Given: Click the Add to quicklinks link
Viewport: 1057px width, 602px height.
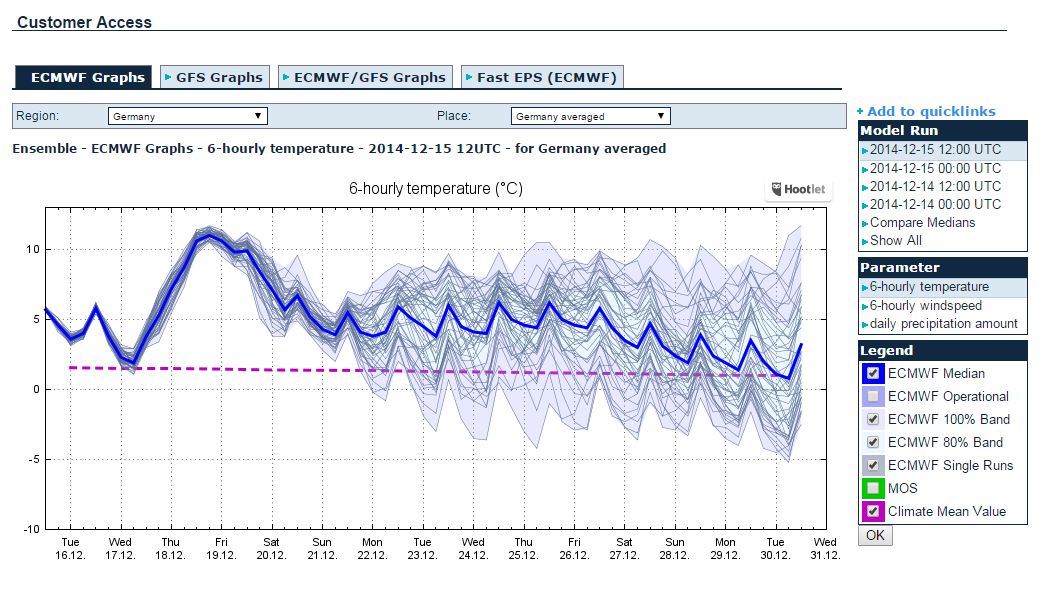Looking at the screenshot, I should [x=931, y=111].
